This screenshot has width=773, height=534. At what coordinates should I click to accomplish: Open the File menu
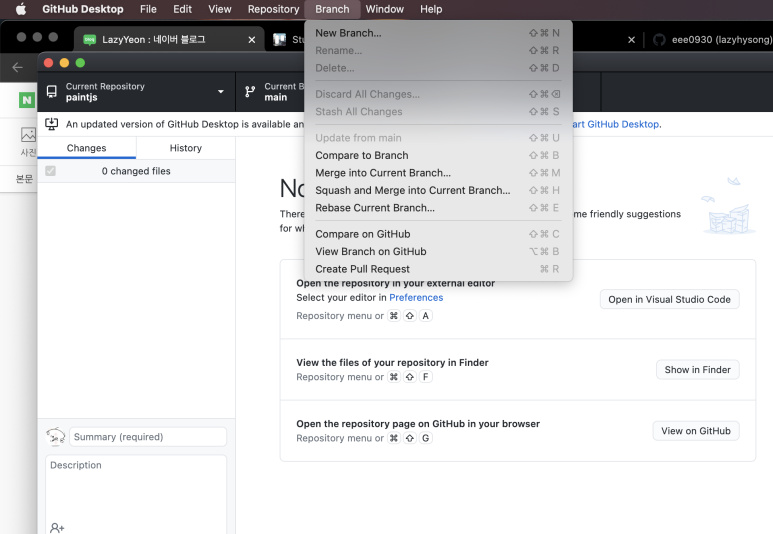pyautogui.click(x=148, y=9)
